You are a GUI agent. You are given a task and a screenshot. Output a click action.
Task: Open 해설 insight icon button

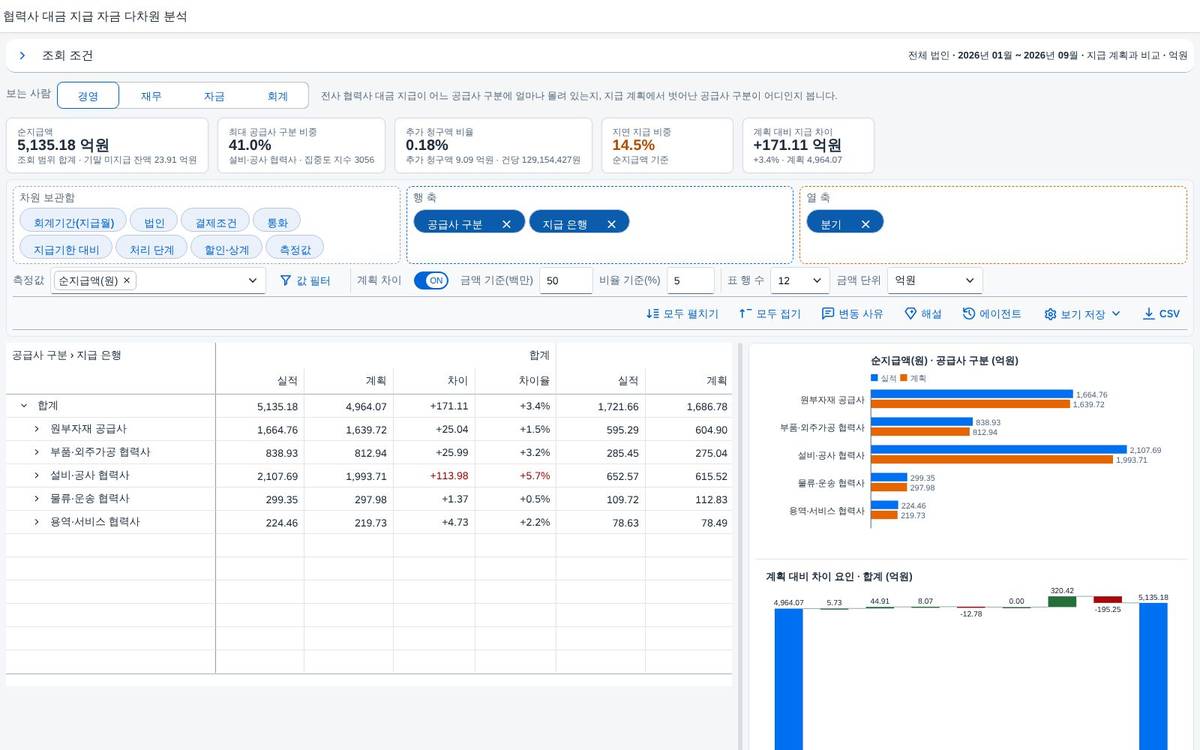click(923, 314)
